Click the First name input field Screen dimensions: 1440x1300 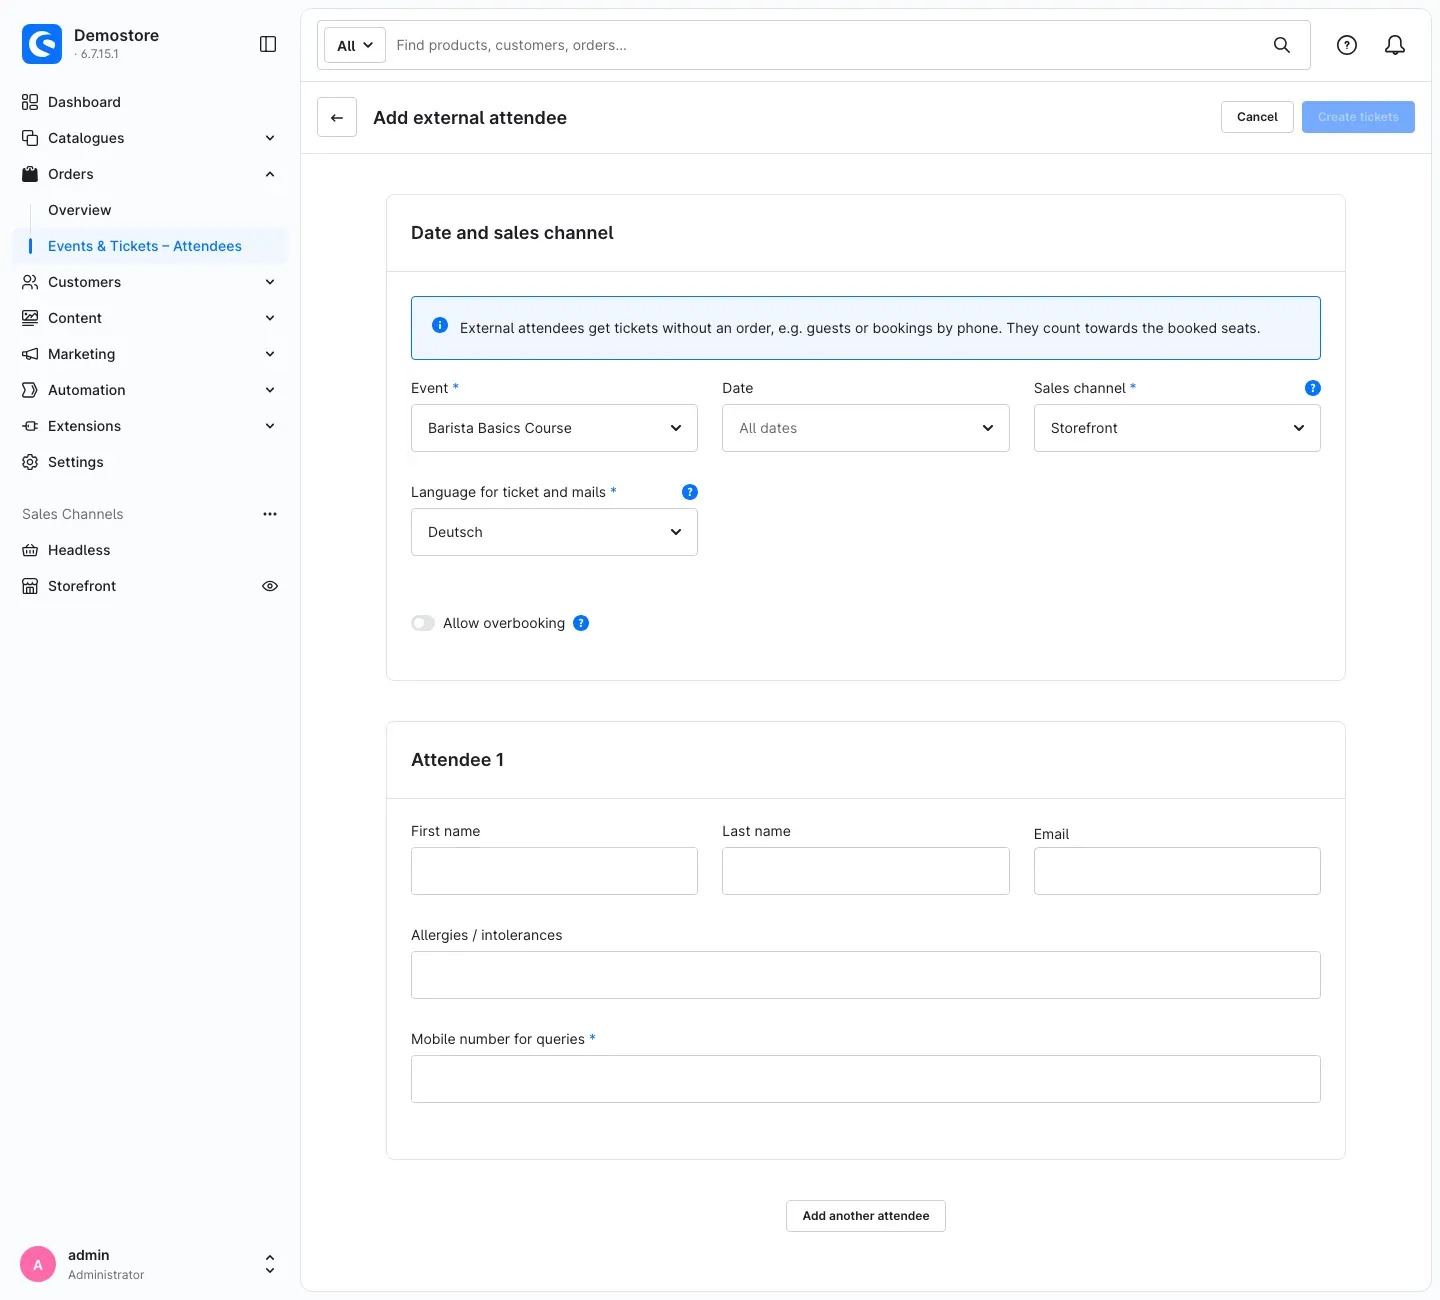point(554,871)
